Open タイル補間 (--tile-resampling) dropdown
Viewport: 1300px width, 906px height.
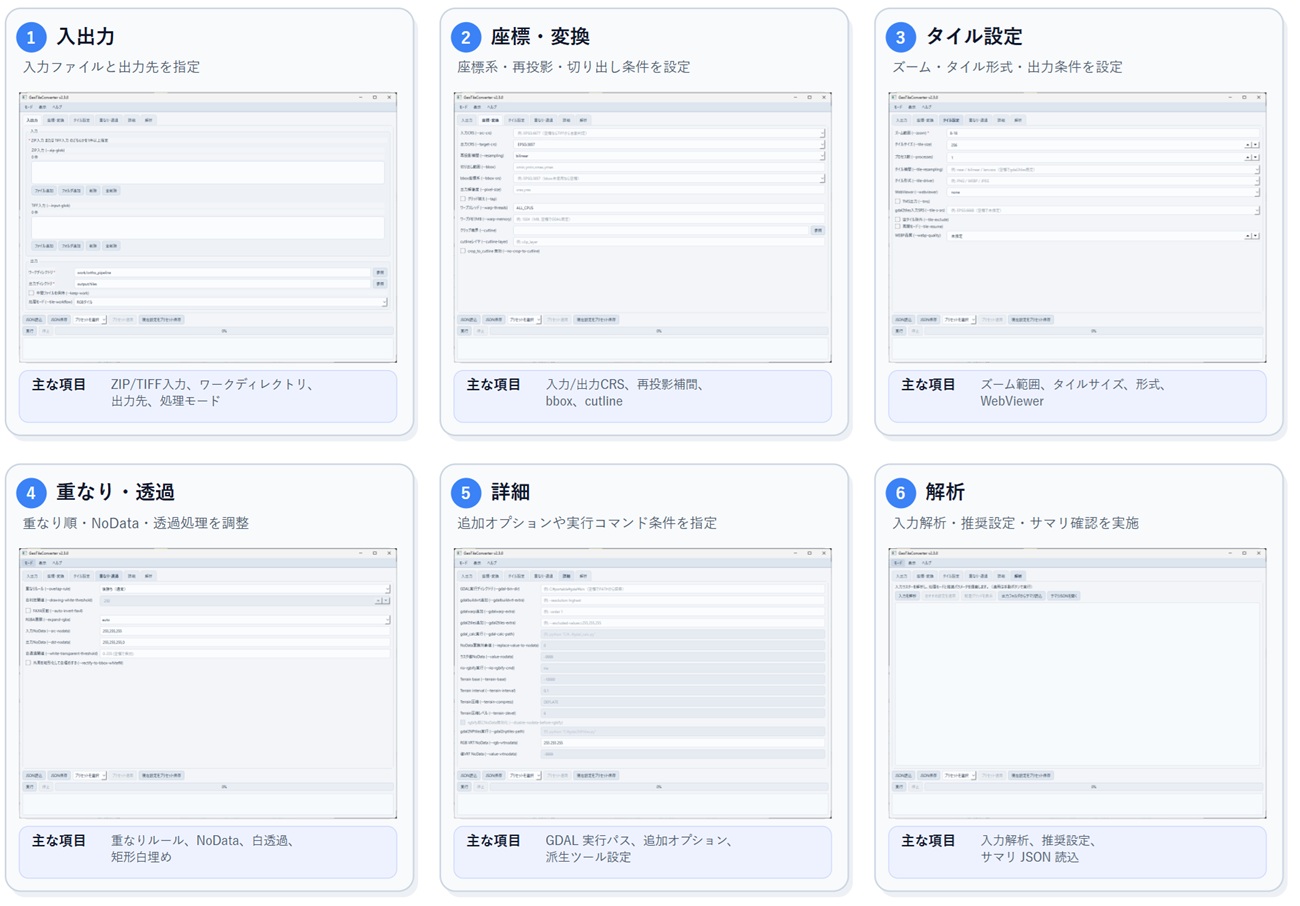[1103, 169]
